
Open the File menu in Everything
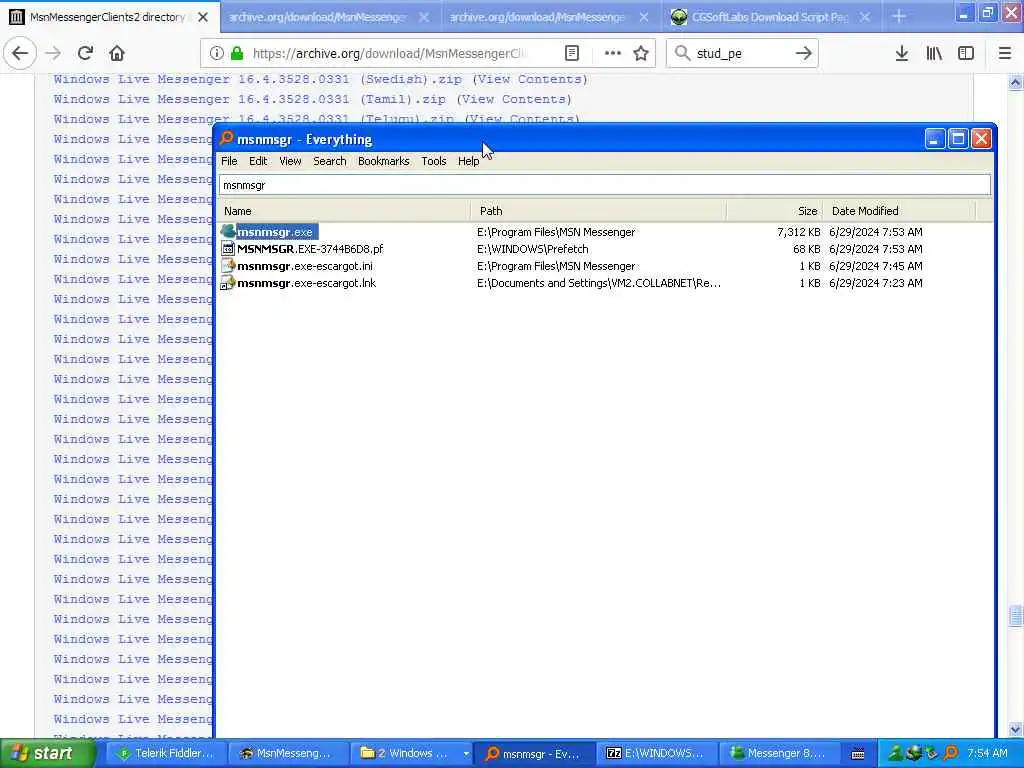coord(229,161)
